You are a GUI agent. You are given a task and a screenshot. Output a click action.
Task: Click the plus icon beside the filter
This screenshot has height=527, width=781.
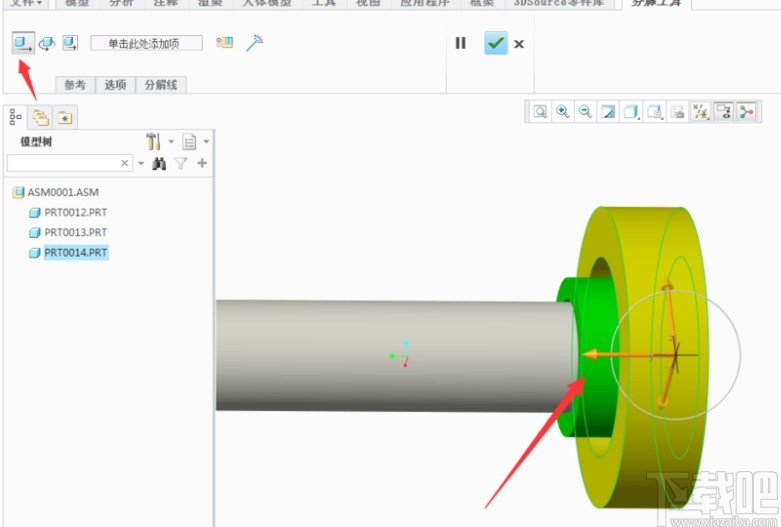click(202, 163)
